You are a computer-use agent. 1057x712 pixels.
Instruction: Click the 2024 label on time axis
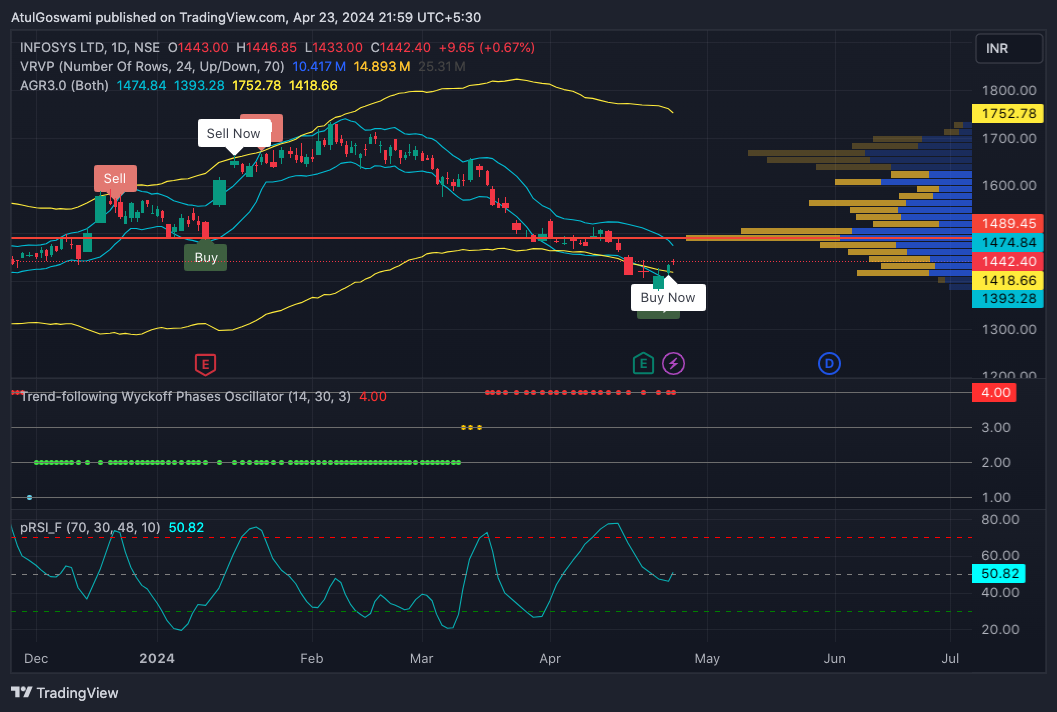pos(156,659)
